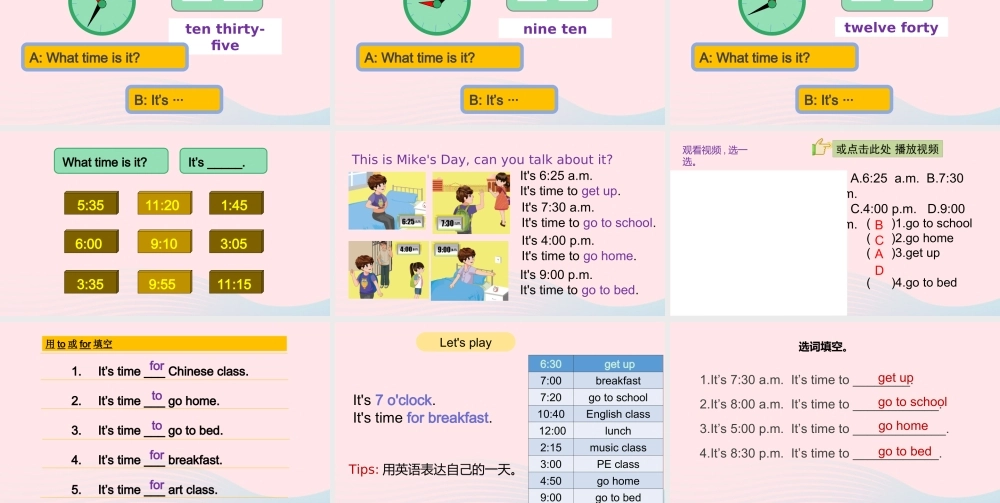Click the red answer 'B' for go to school
Screen dimensions: 1000x503
pos(879,224)
